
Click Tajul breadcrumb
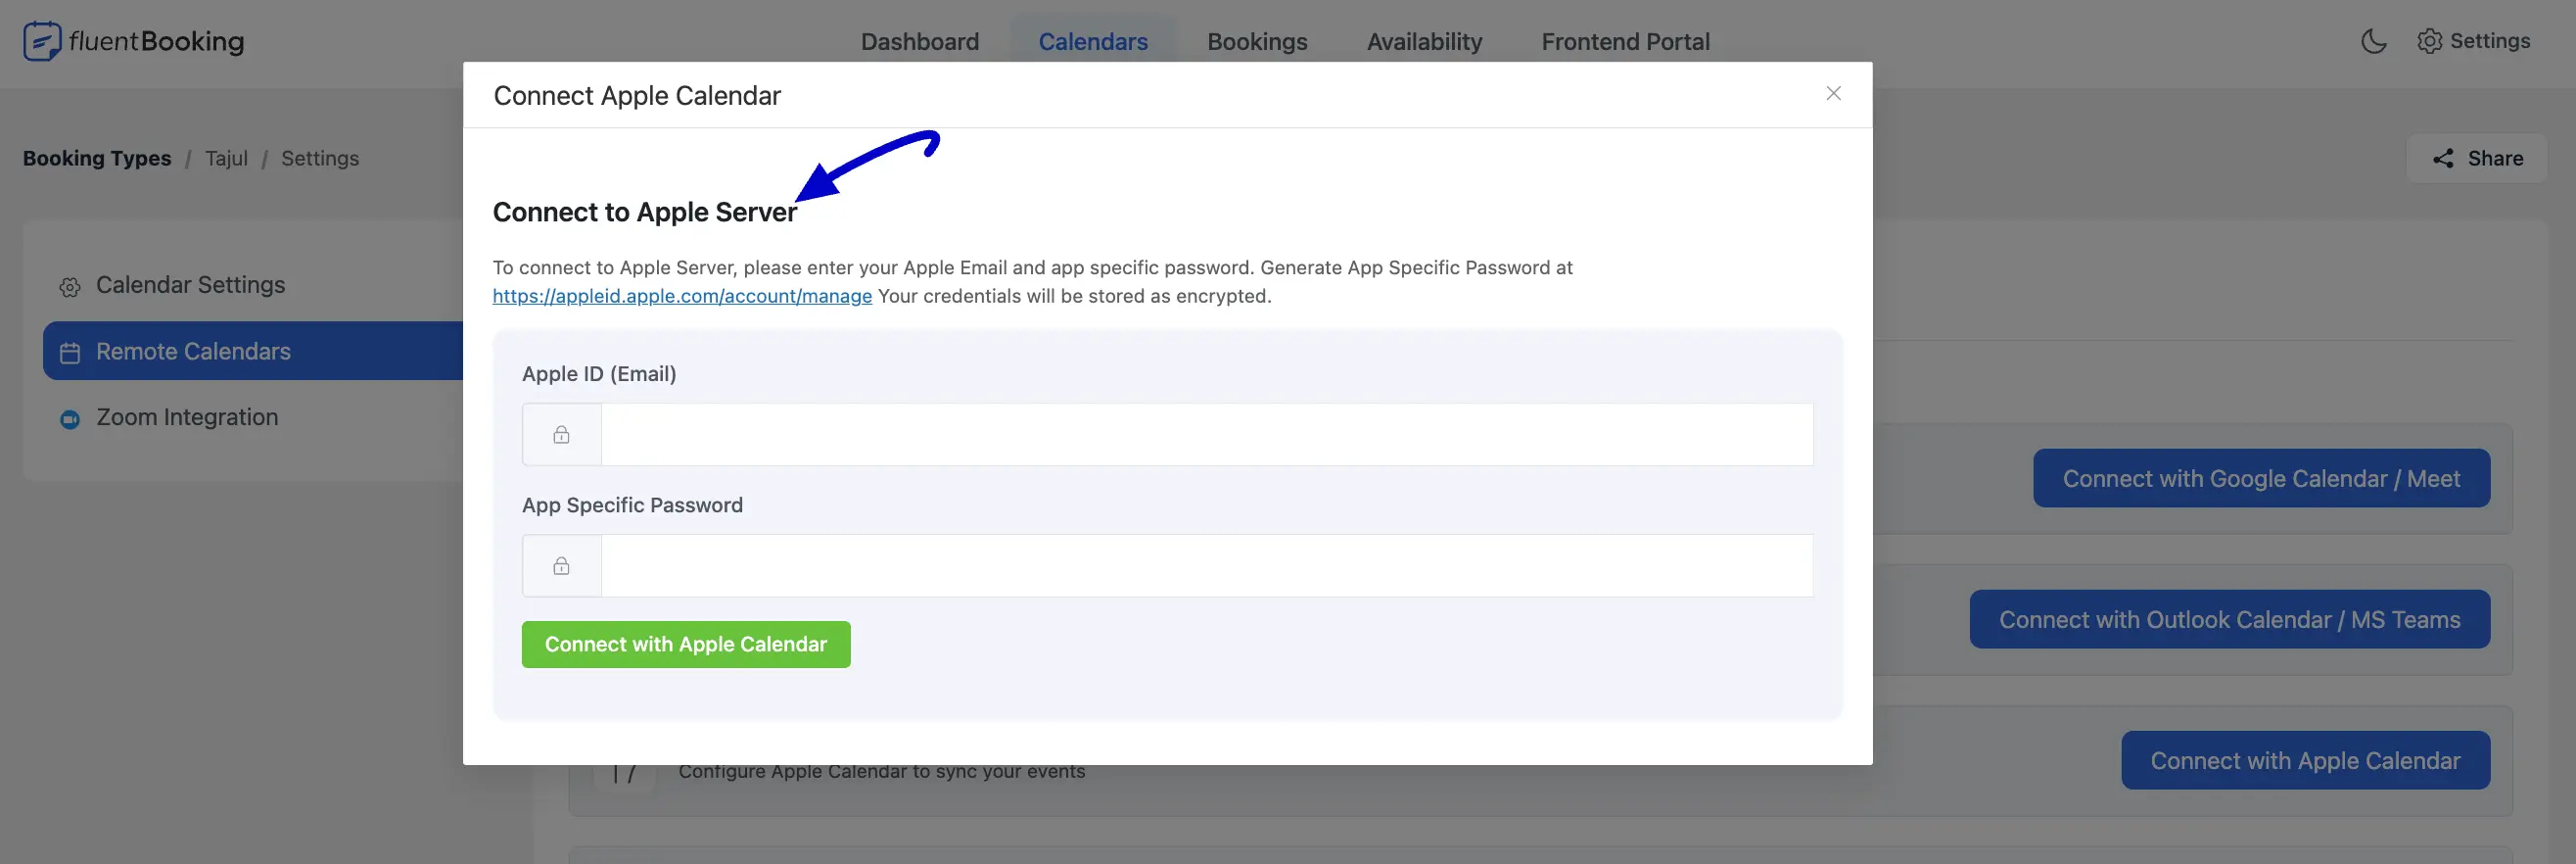pos(226,158)
